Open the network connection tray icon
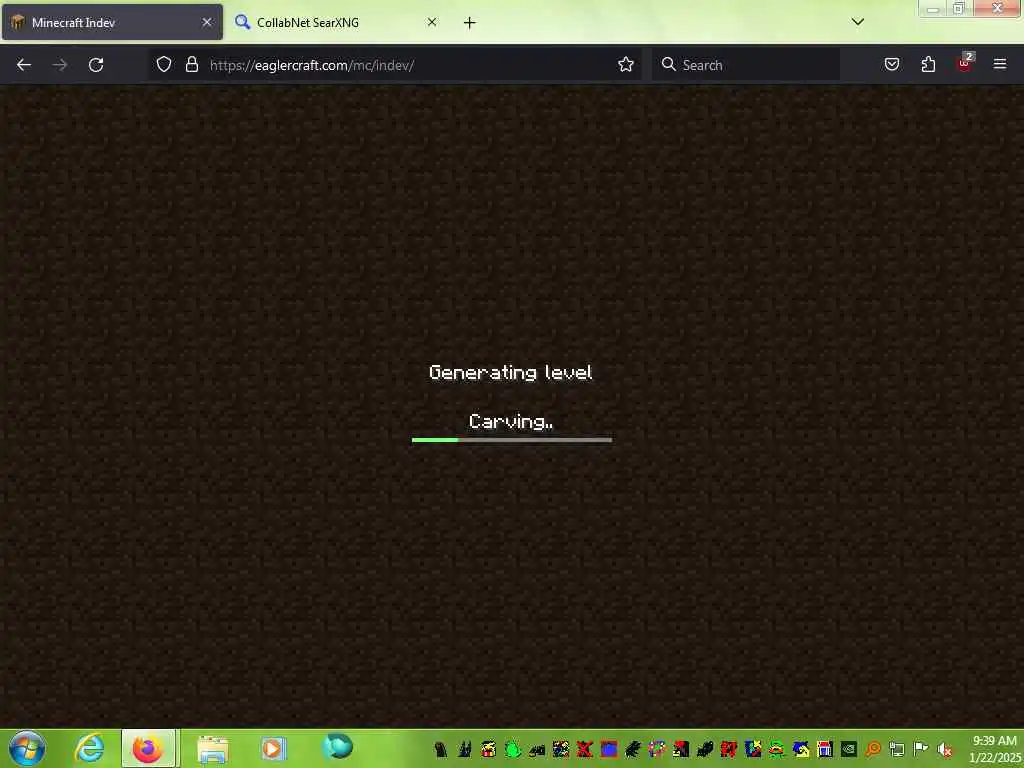Viewport: 1024px width, 768px height. 897,749
